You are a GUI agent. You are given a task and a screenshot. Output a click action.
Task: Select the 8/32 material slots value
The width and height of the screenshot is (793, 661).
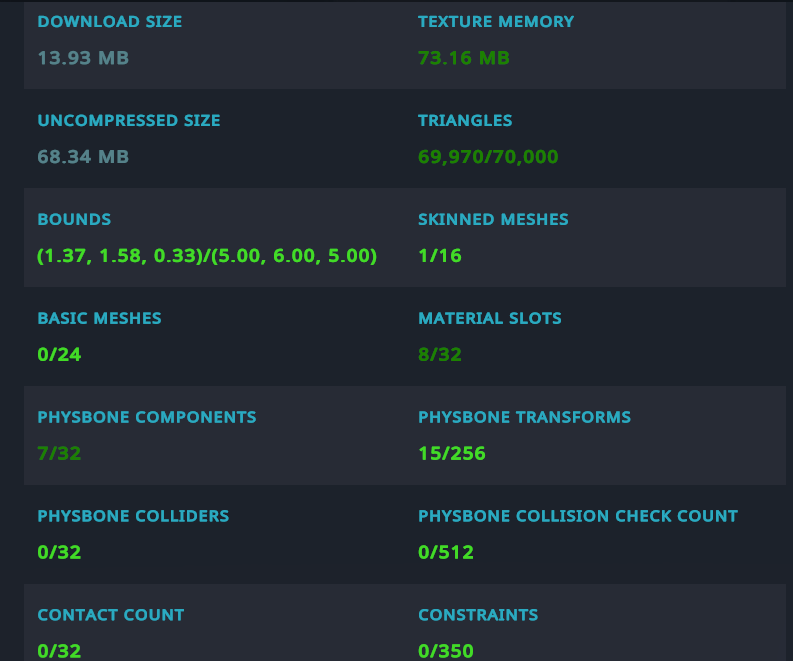click(440, 355)
